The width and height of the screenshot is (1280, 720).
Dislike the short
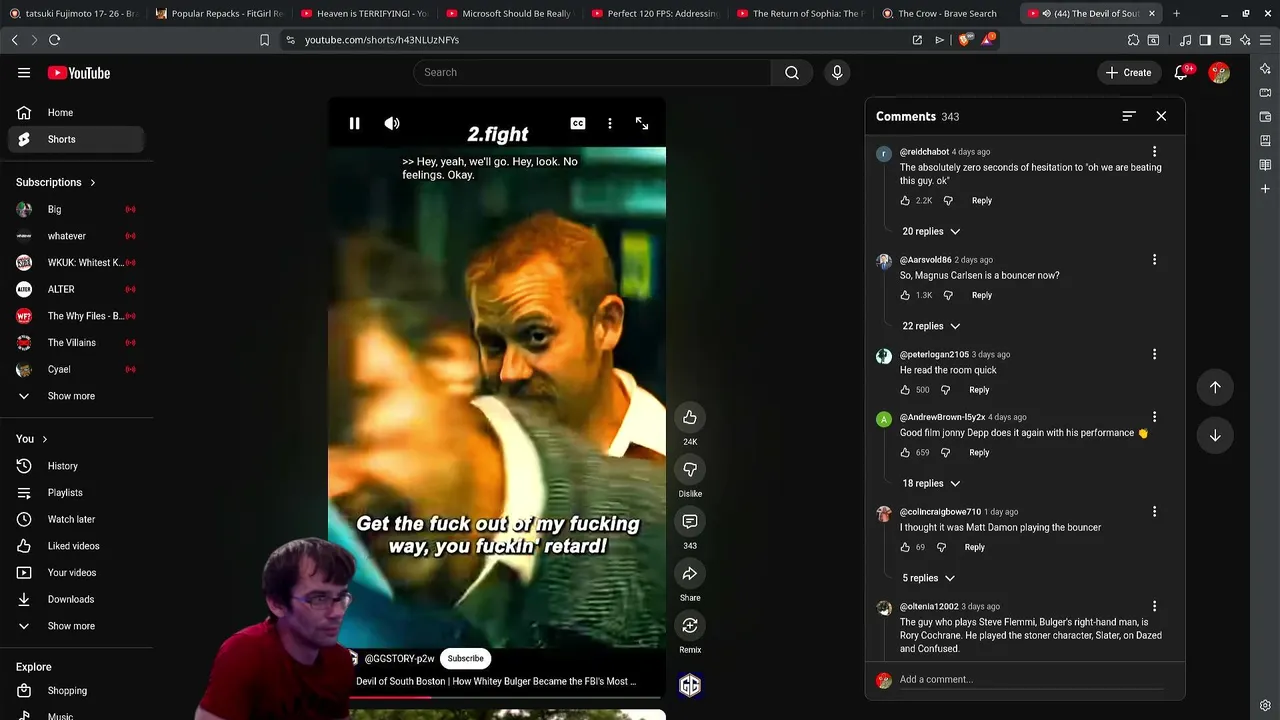click(x=690, y=469)
